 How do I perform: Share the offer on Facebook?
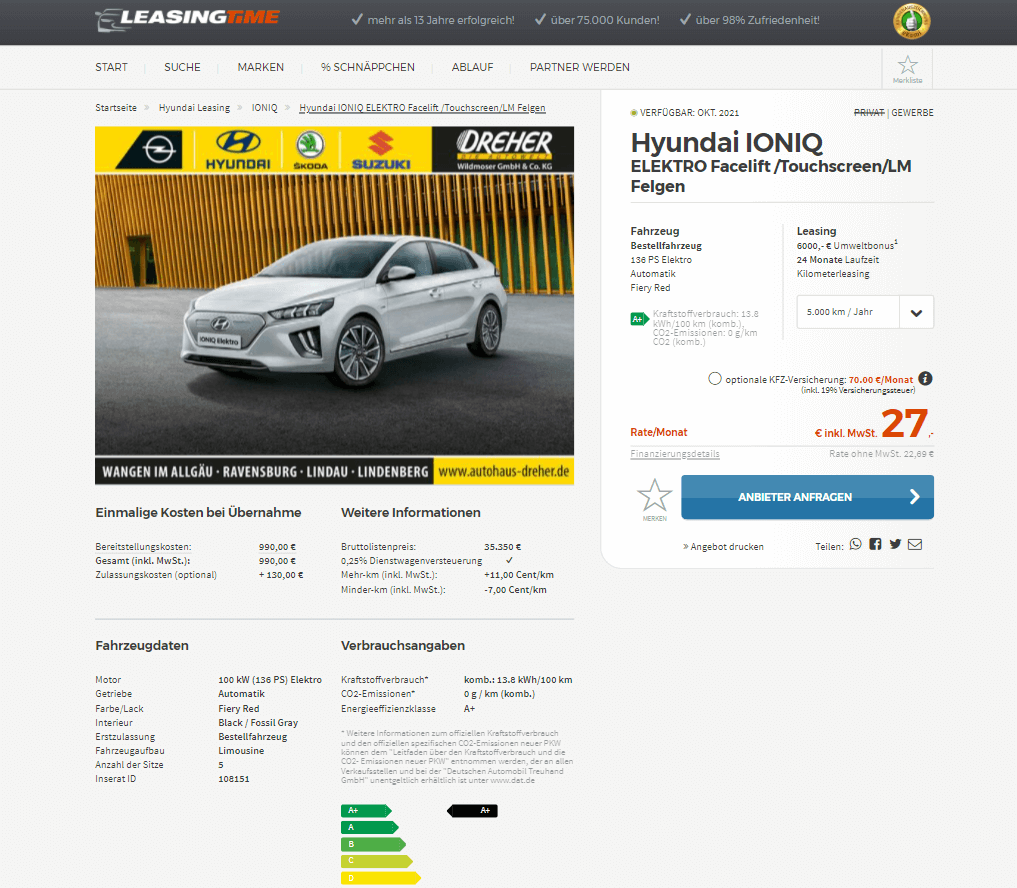click(x=876, y=544)
